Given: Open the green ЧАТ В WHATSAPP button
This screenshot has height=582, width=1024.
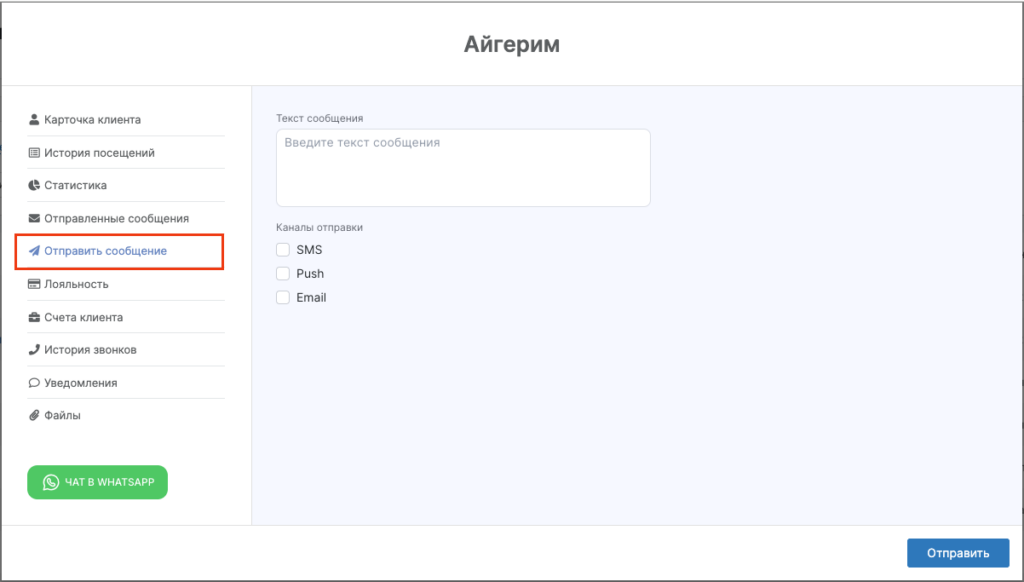Looking at the screenshot, I should point(97,482).
